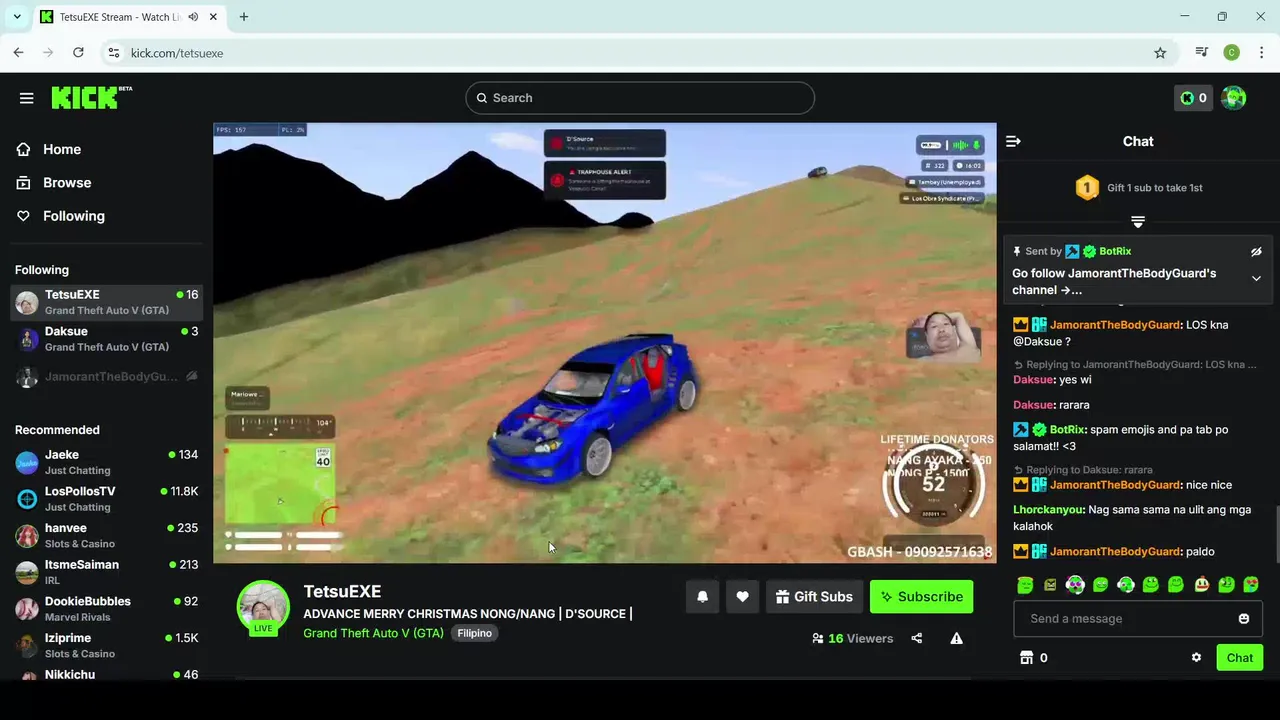This screenshot has width=1280, height=720.
Task: Reload the page
Action: click(x=78, y=53)
